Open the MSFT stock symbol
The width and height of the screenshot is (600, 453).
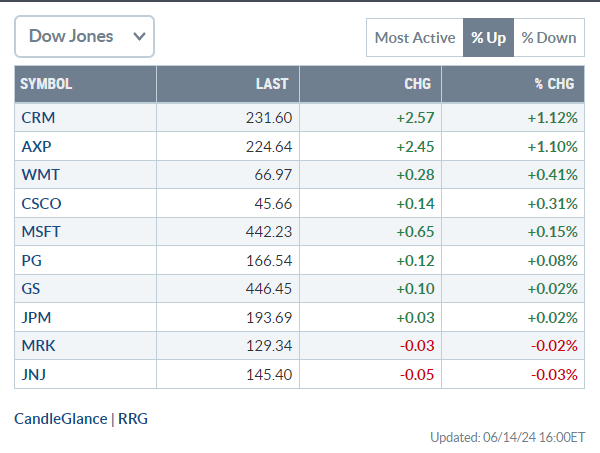41,232
